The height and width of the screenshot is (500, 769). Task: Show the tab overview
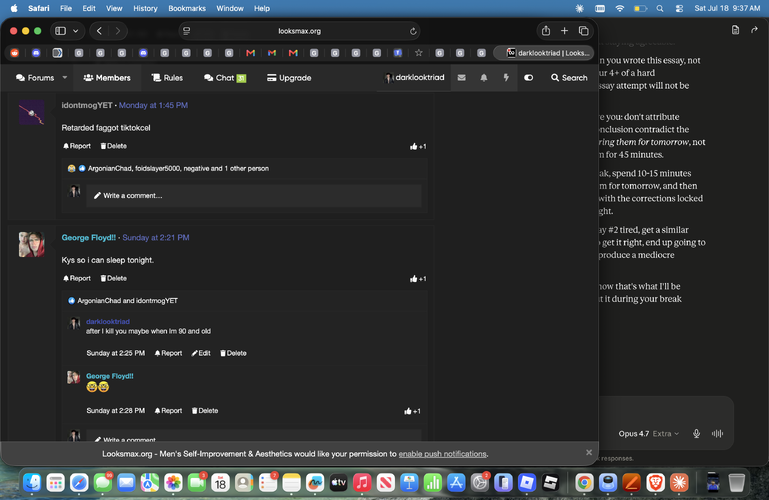tap(584, 31)
